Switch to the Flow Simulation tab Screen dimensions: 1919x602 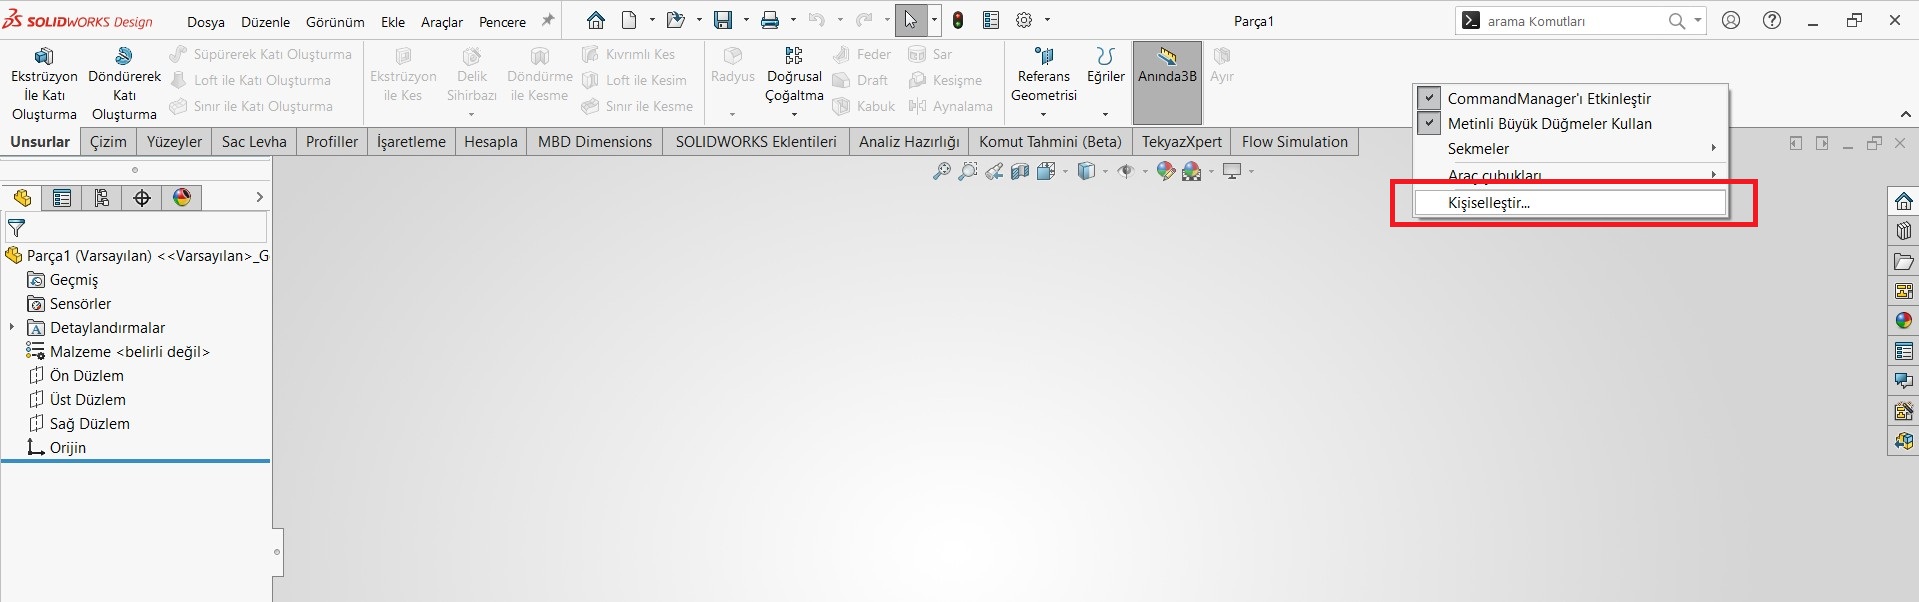coord(1294,142)
